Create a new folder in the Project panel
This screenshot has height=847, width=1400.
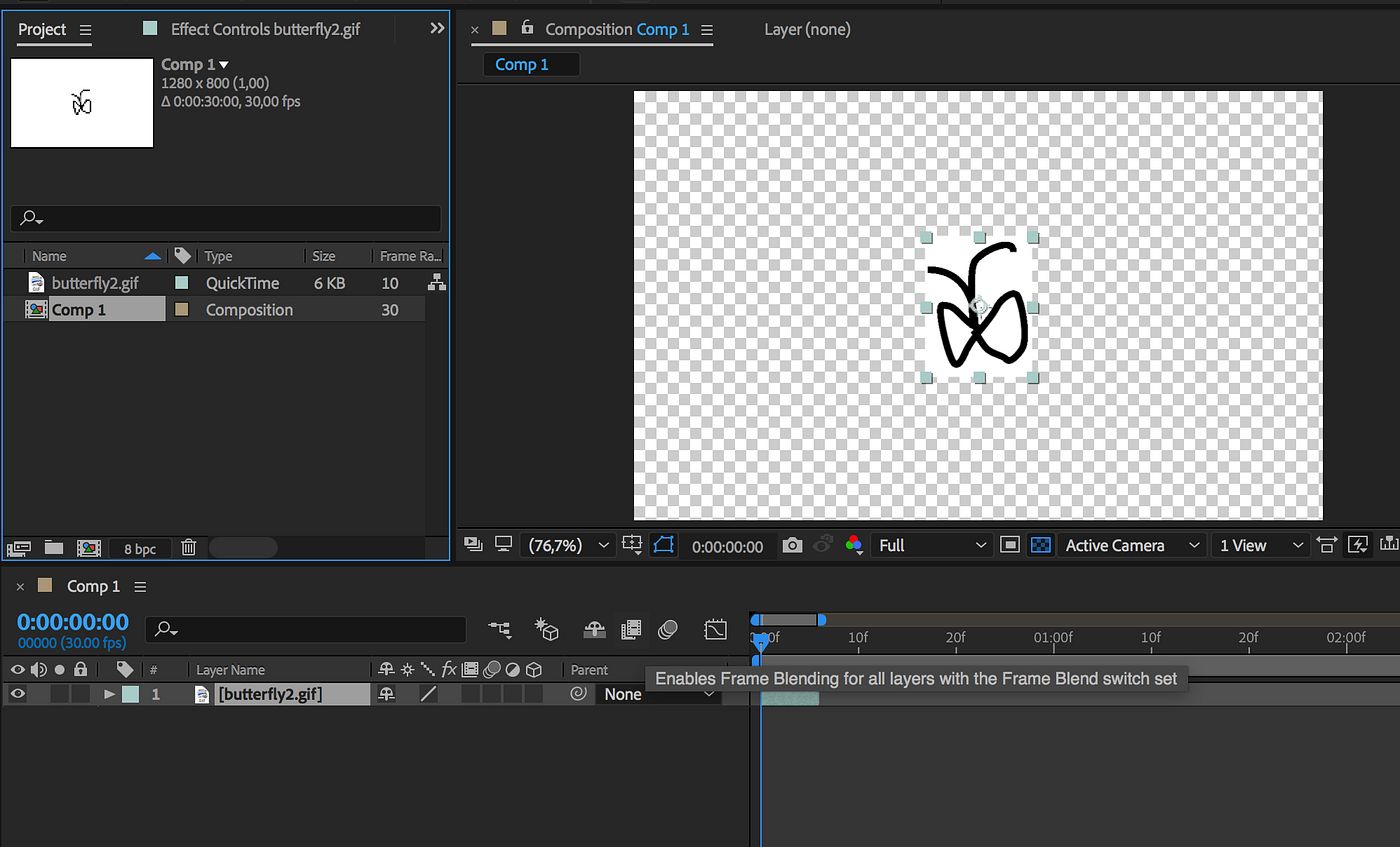tap(53, 547)
